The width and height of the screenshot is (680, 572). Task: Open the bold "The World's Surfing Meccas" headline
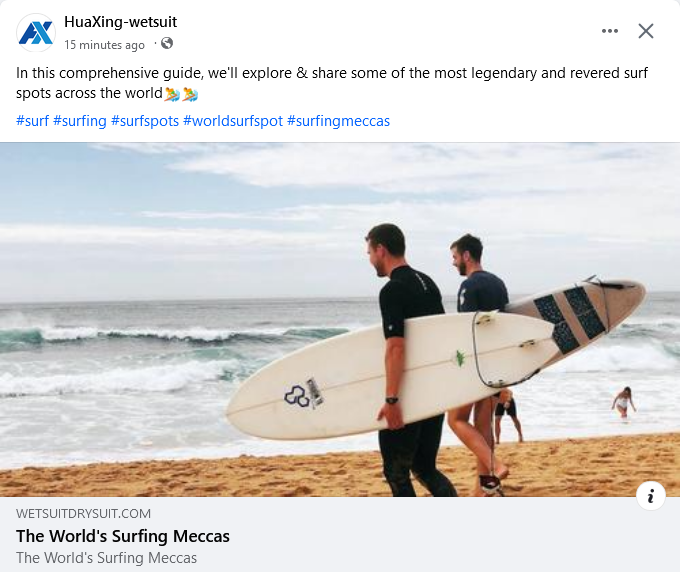[x=123, y=536]
